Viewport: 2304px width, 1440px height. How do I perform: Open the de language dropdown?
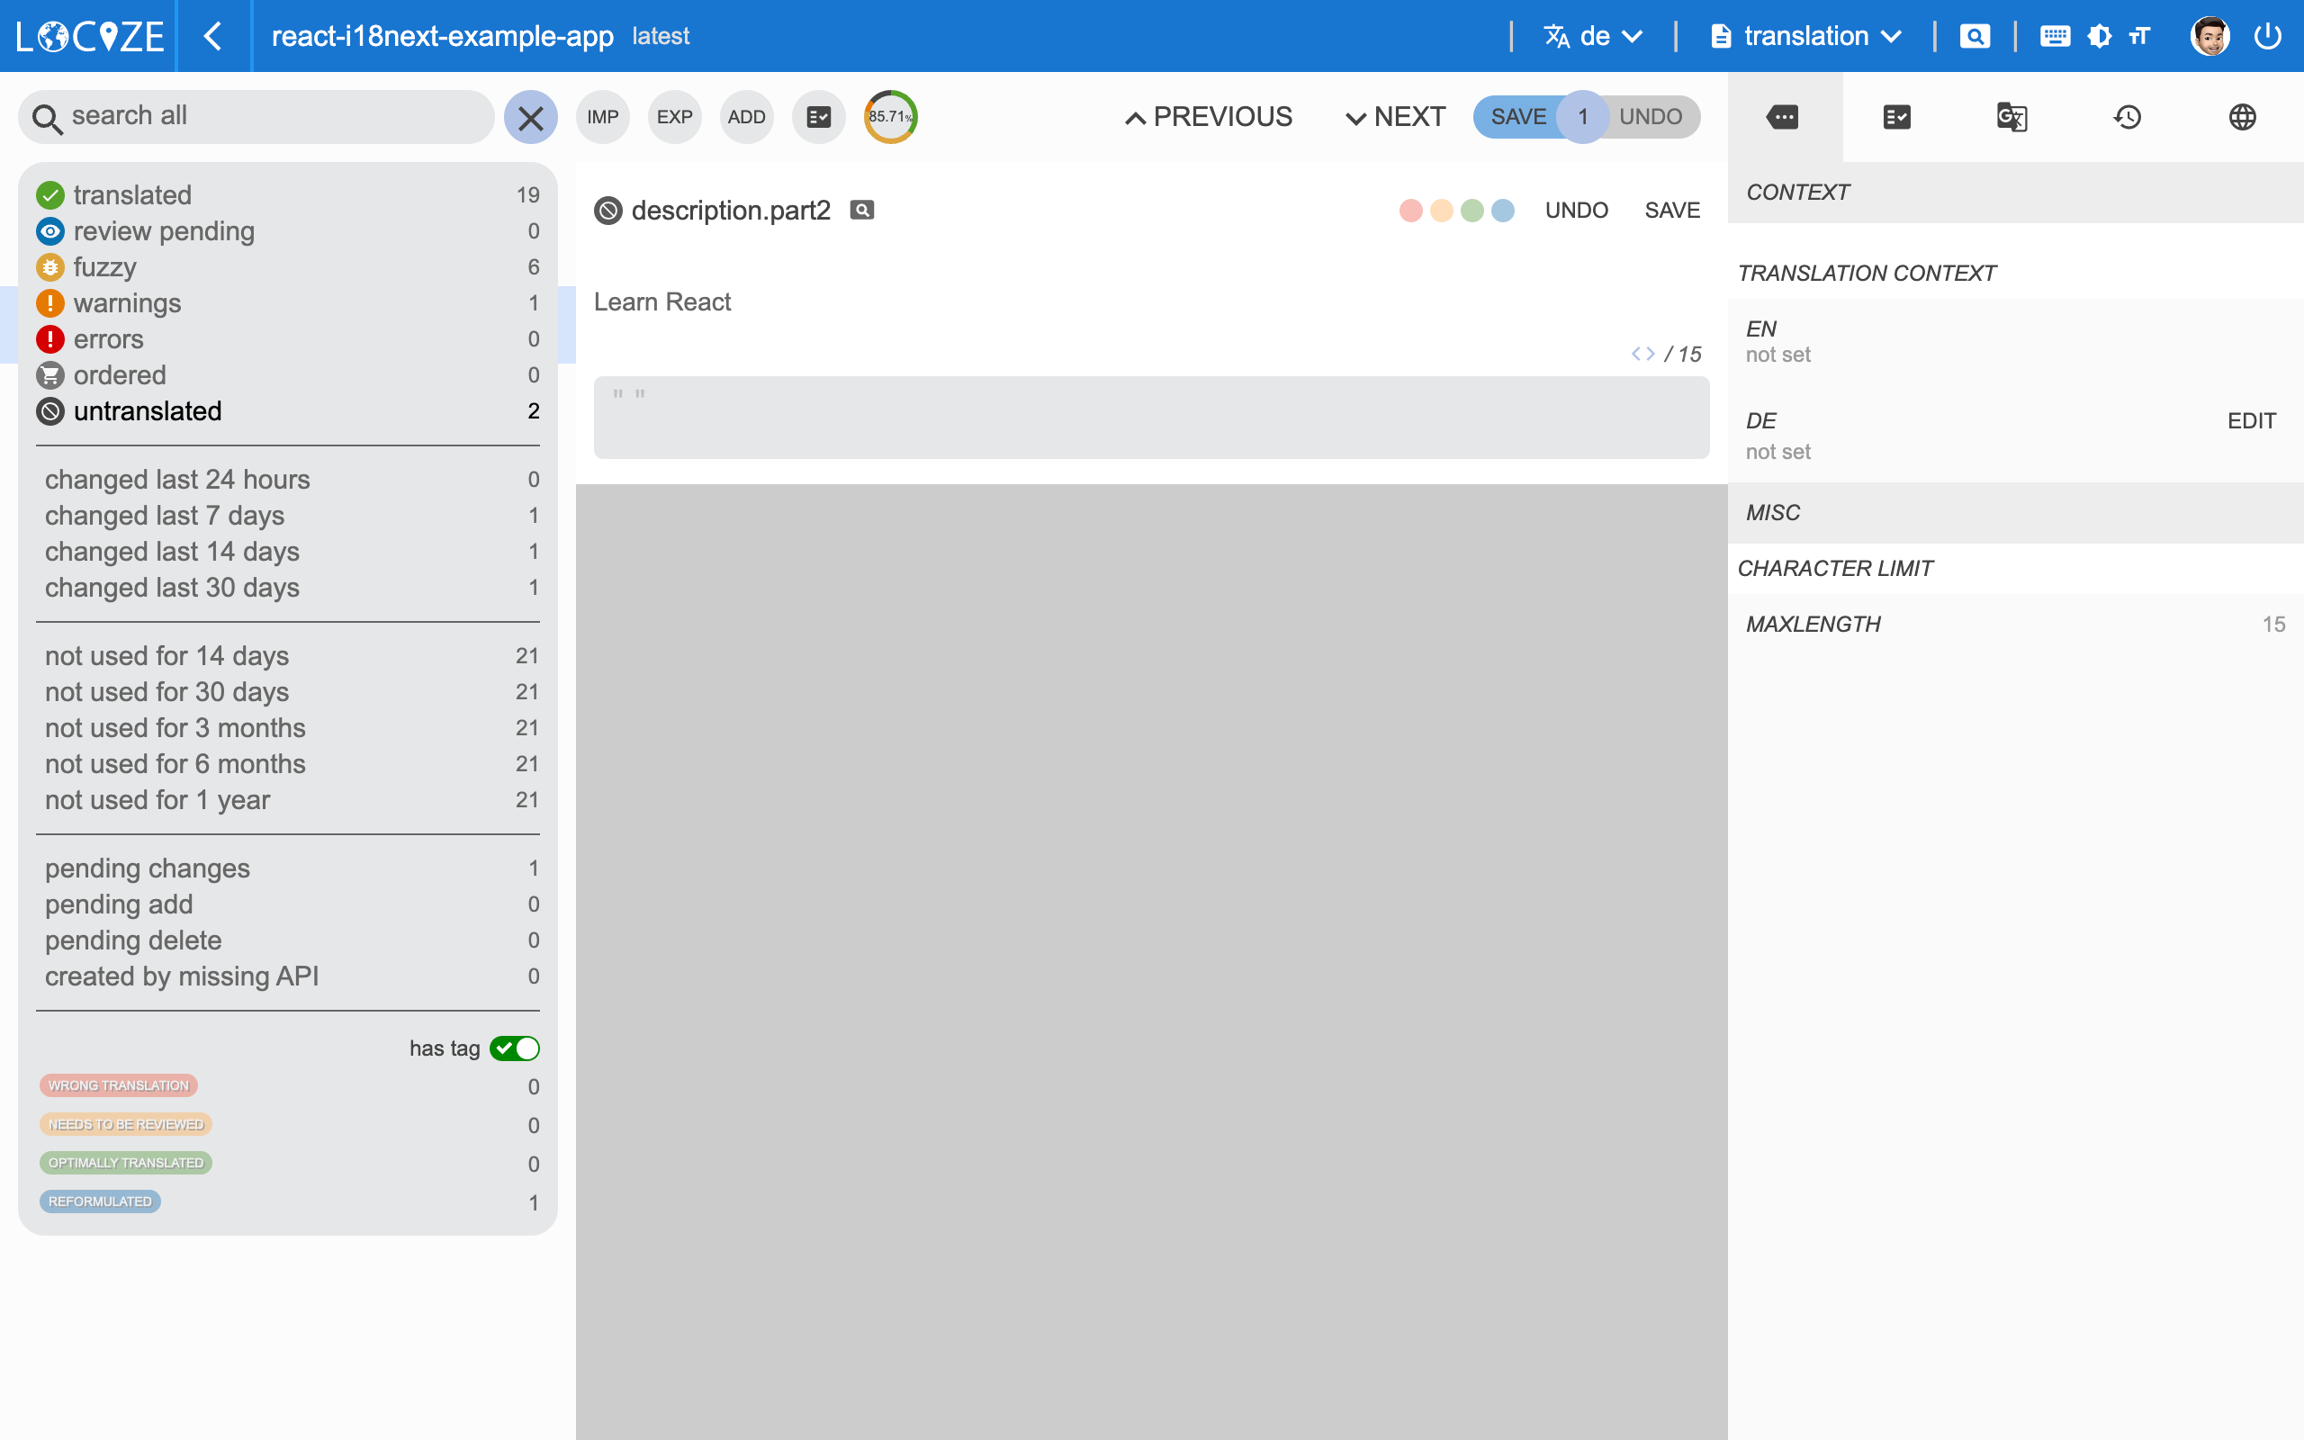(x=1594, y=36)
